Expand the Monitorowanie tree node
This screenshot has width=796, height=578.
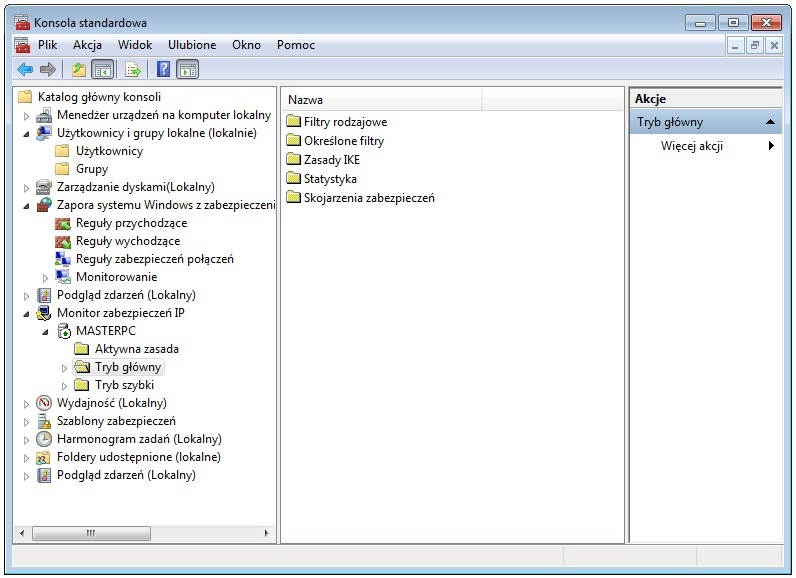point(46,277)
